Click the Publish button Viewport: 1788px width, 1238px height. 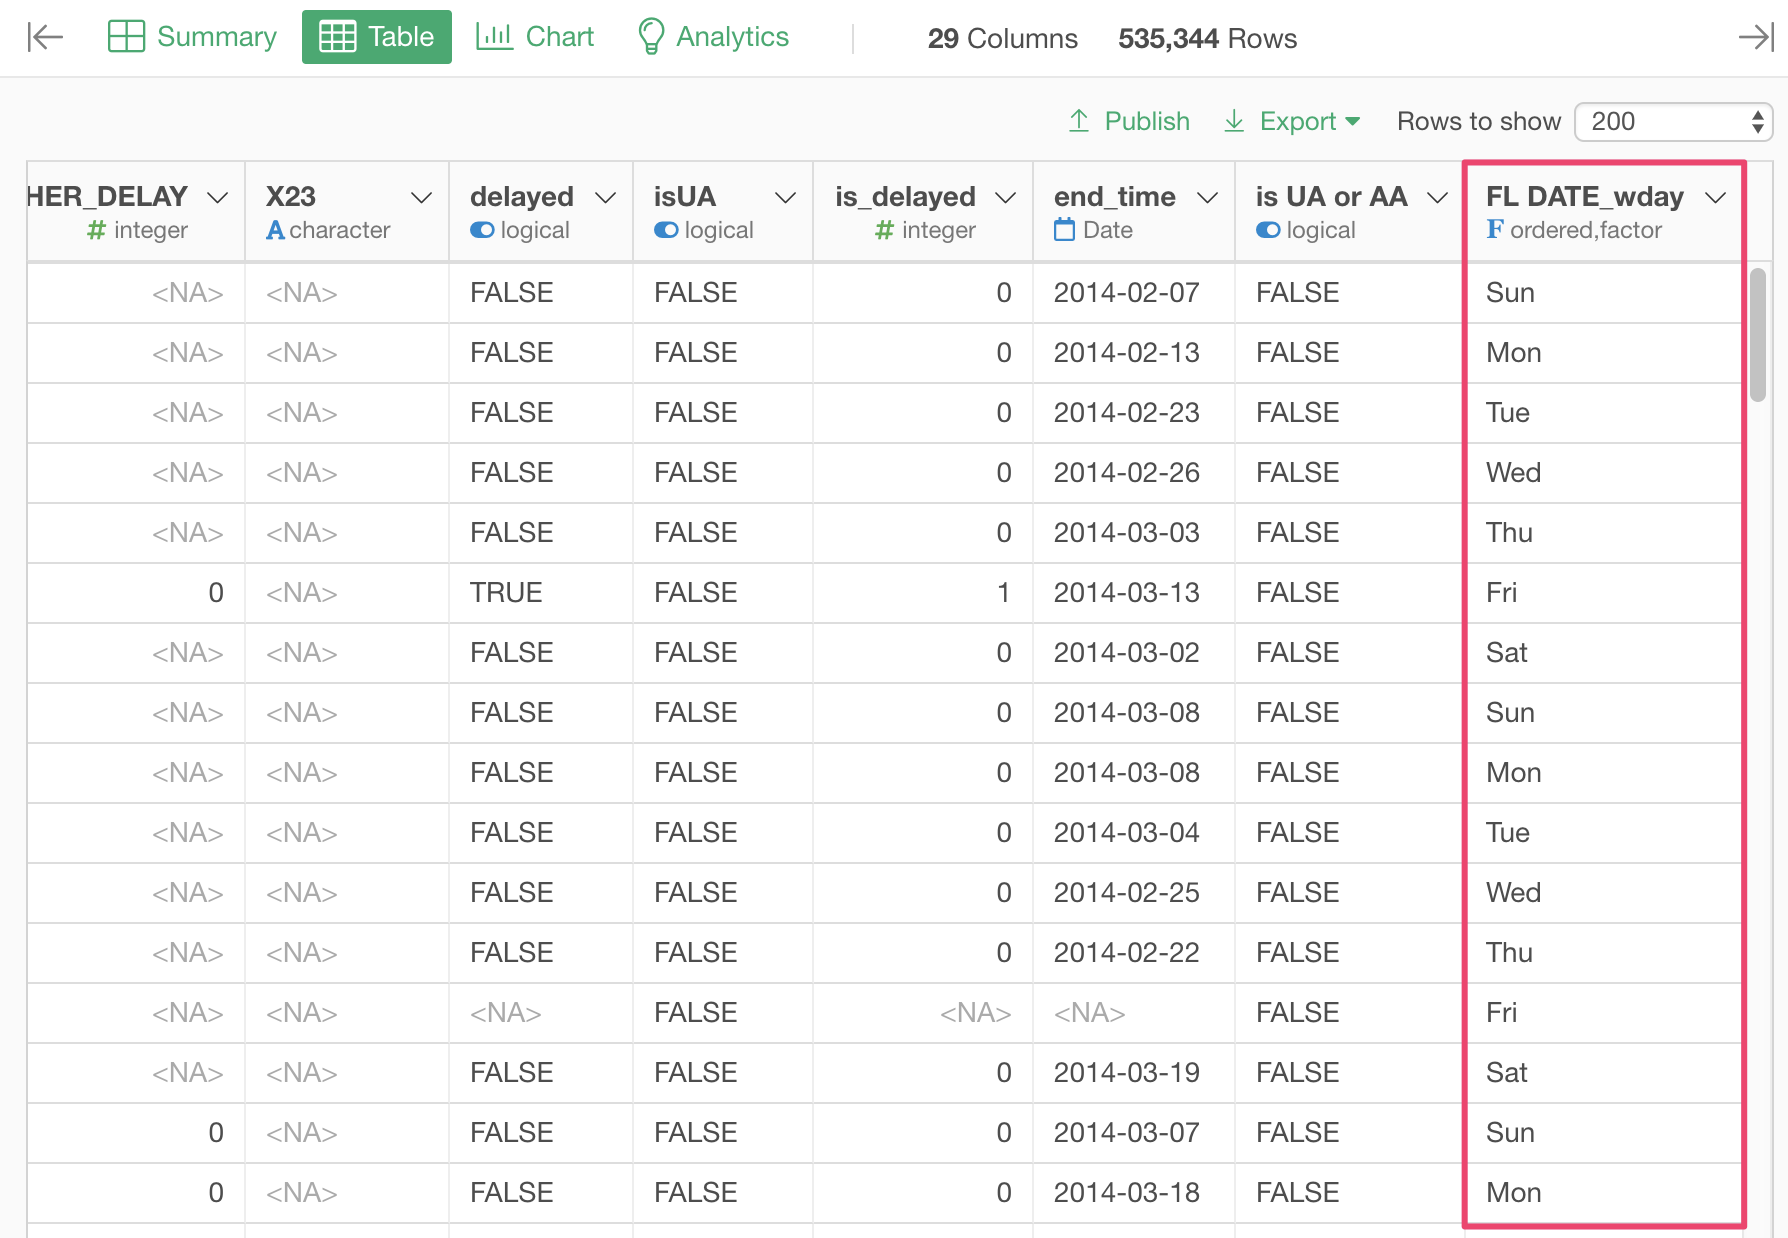tap(1129, 121)
